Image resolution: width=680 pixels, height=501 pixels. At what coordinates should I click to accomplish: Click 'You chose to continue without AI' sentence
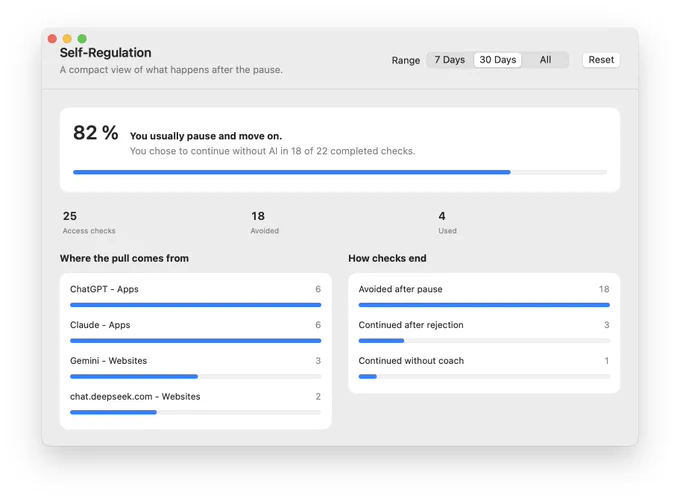pos(272,151)
